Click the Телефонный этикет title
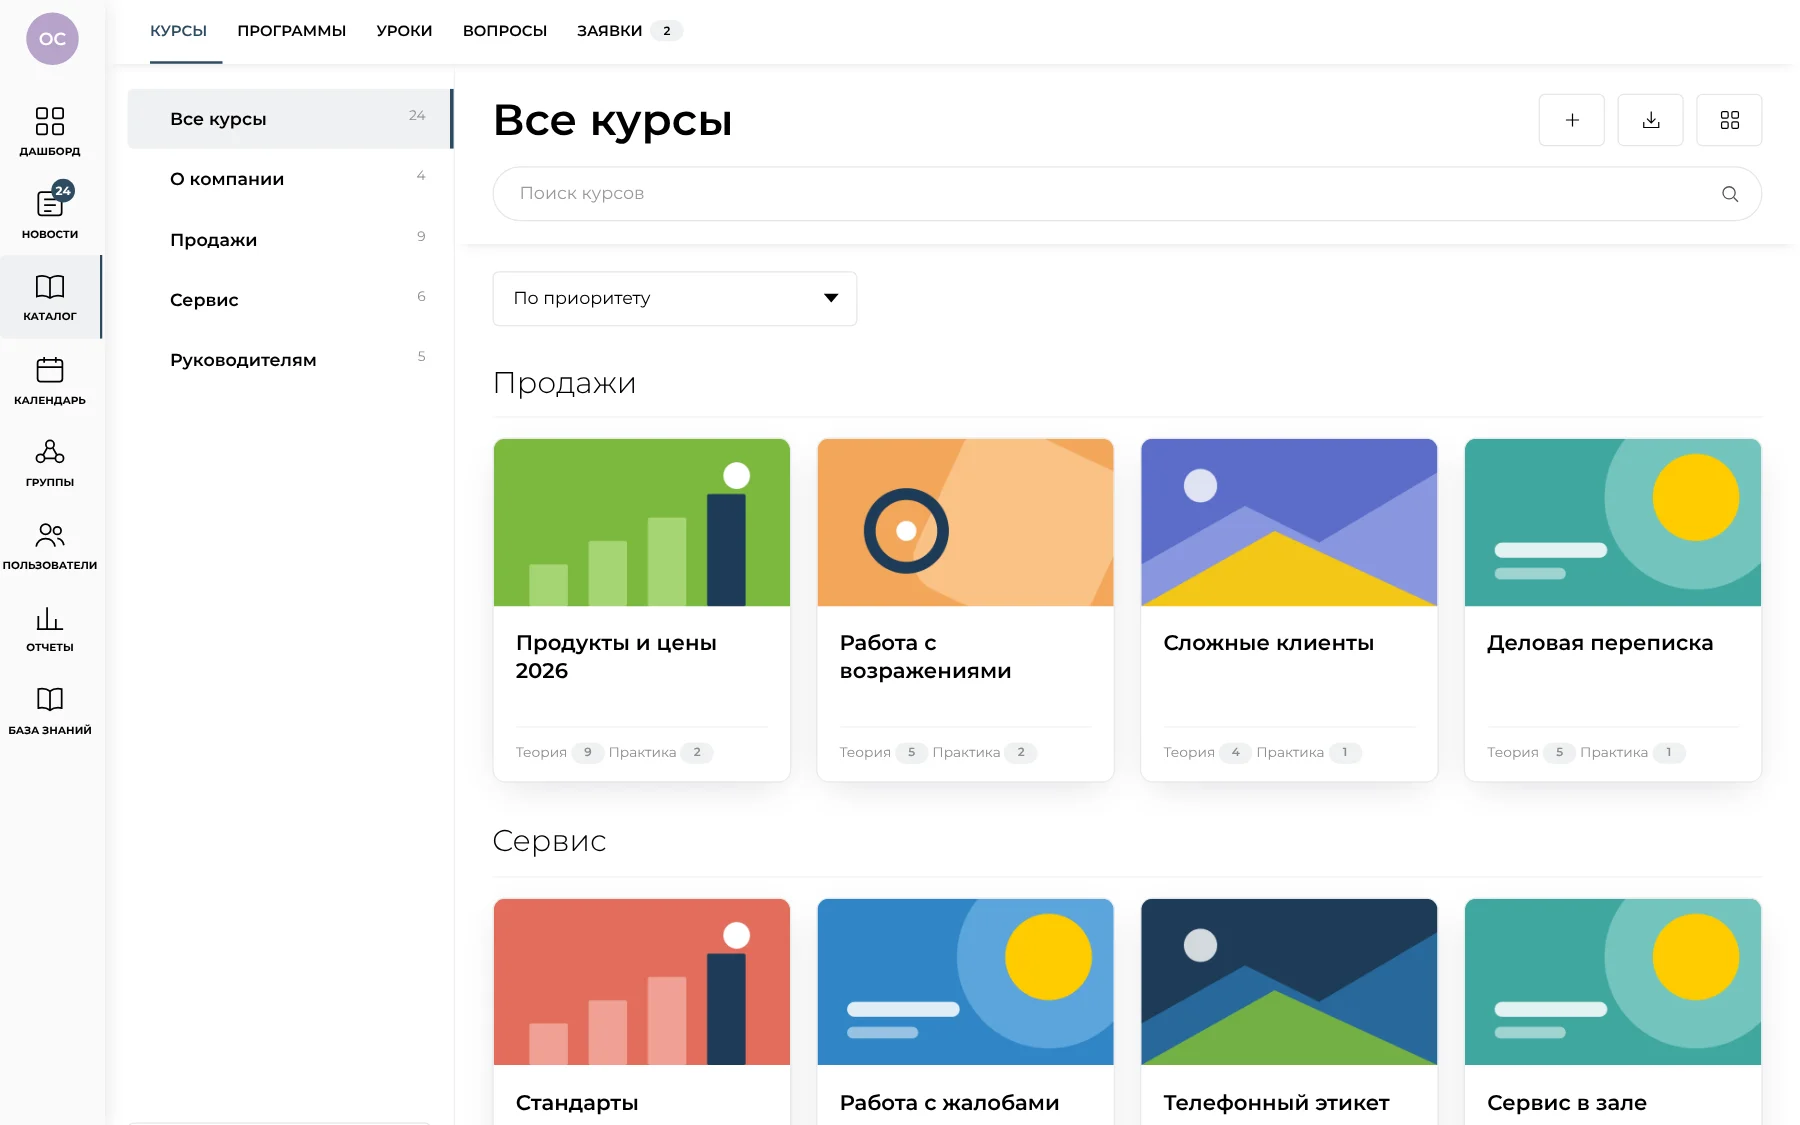Screen dimensions: 1800x1125 pos(1276,1103)
